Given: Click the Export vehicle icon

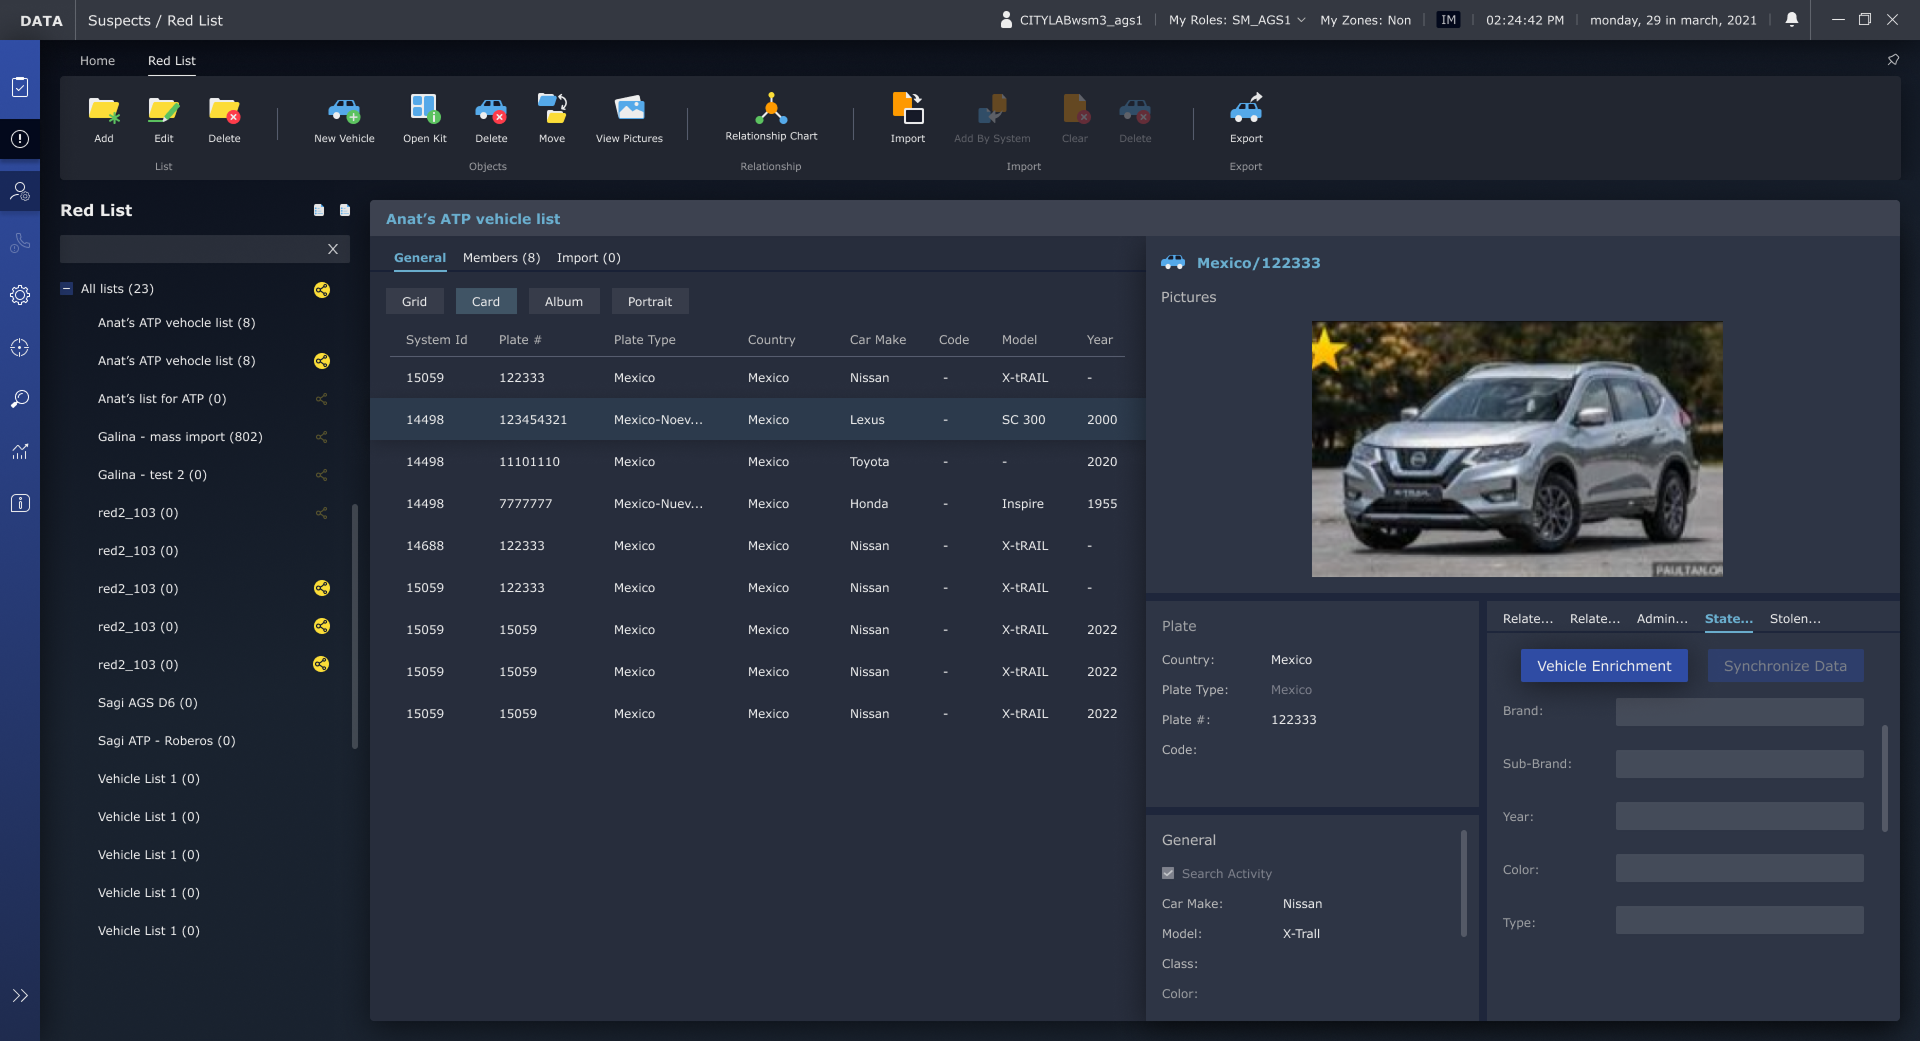Looking at the screenshot, I should (1246, 110).
